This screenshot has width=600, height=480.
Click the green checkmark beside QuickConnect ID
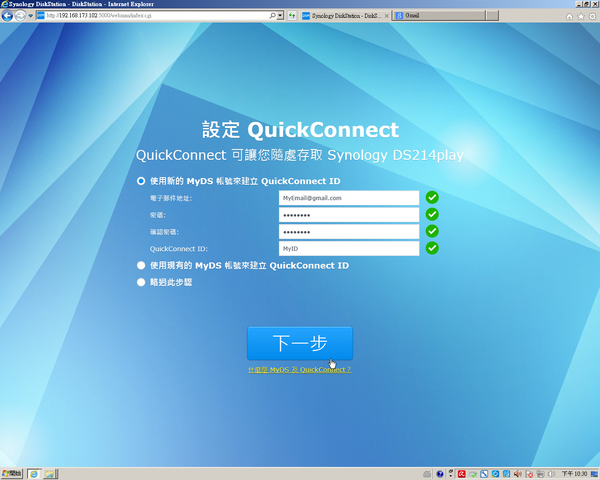(432, 248)
